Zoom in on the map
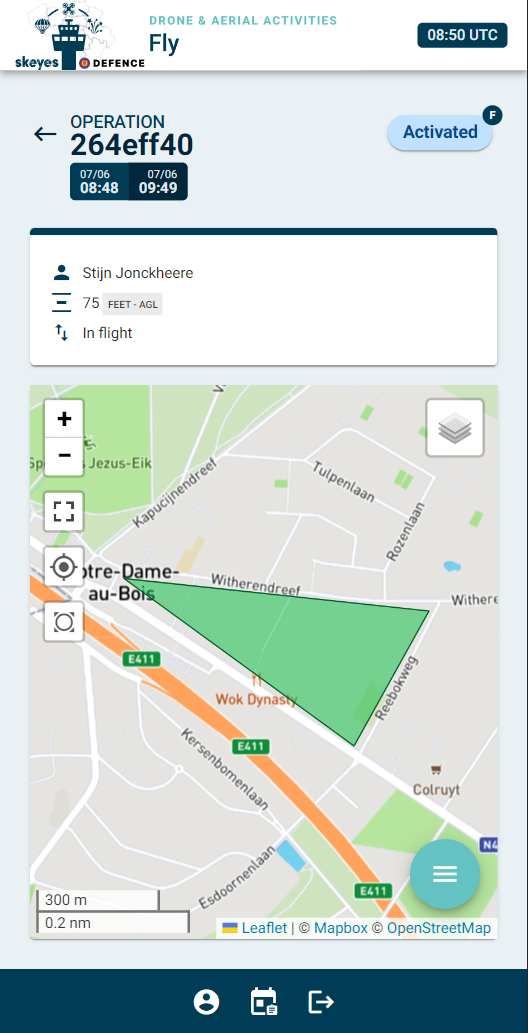The height and width of the screenshot is (1033, 528). 64,419
